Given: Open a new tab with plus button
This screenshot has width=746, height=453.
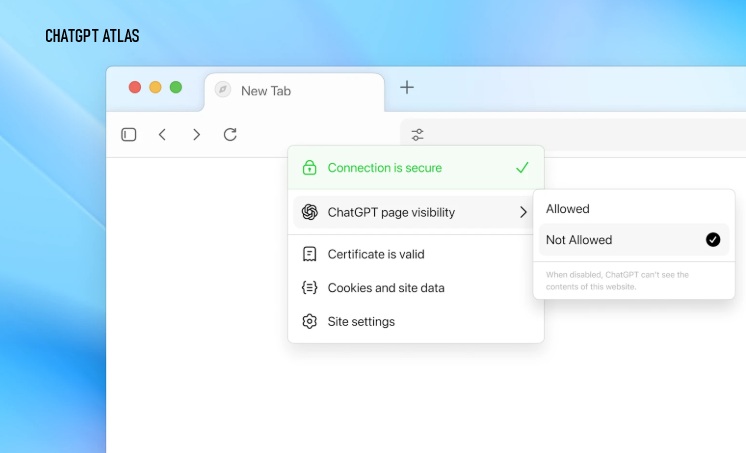Looking at the screenshot, I should point(407,87).
